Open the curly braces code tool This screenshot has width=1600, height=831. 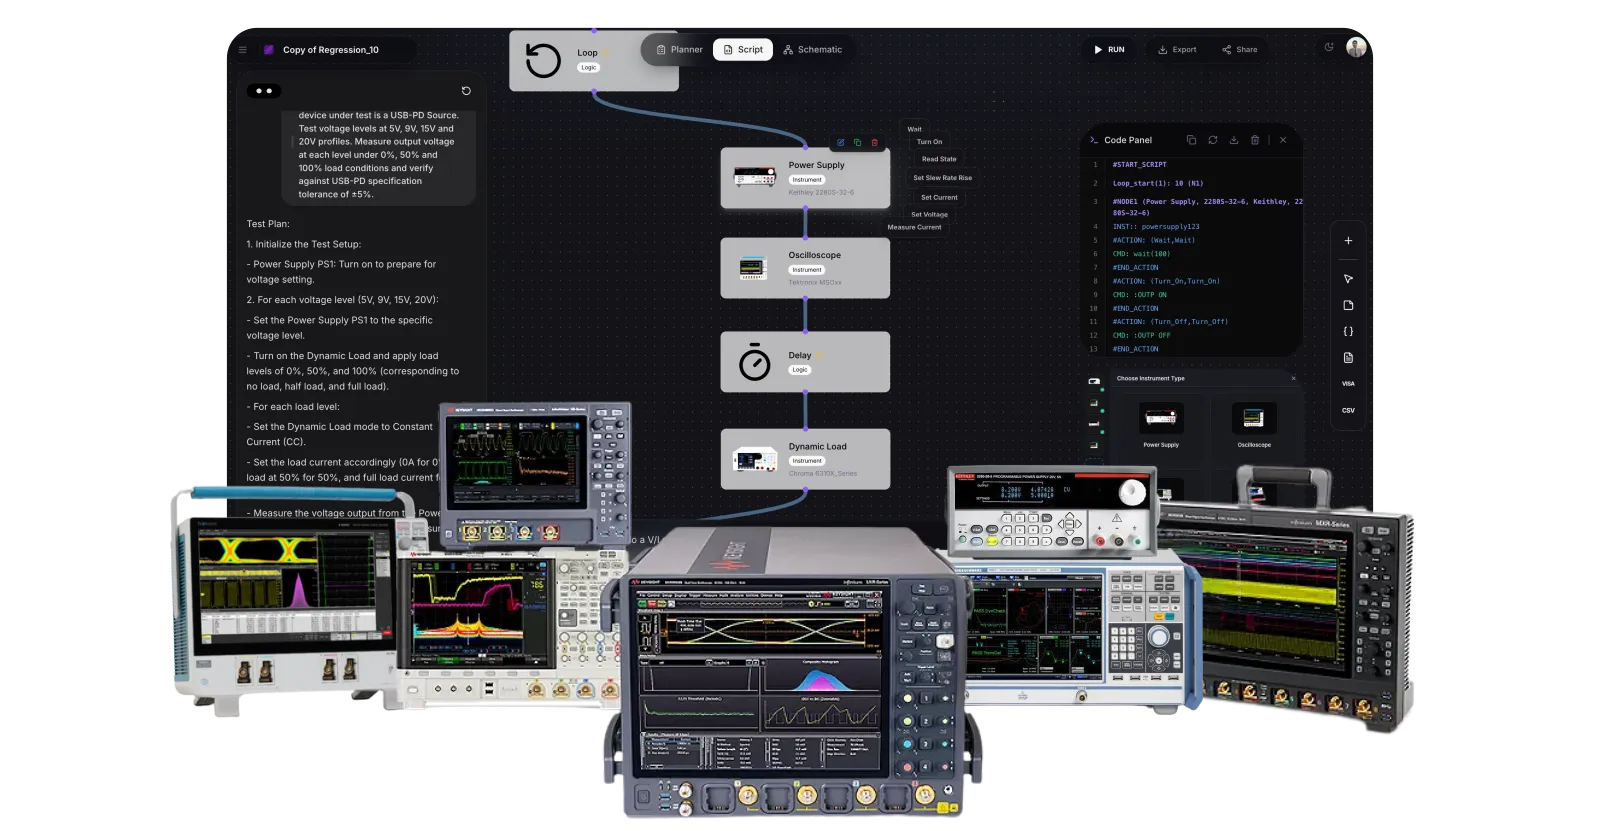[1348, 331]
